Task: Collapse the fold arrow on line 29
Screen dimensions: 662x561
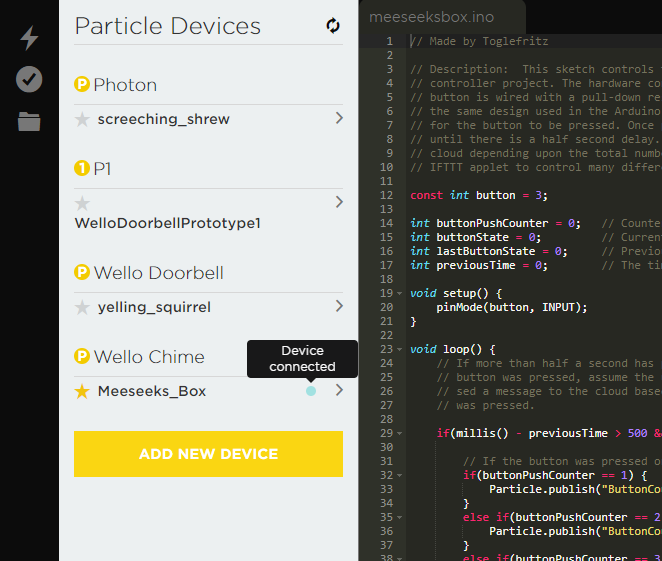Action: [x=399, y=433]
